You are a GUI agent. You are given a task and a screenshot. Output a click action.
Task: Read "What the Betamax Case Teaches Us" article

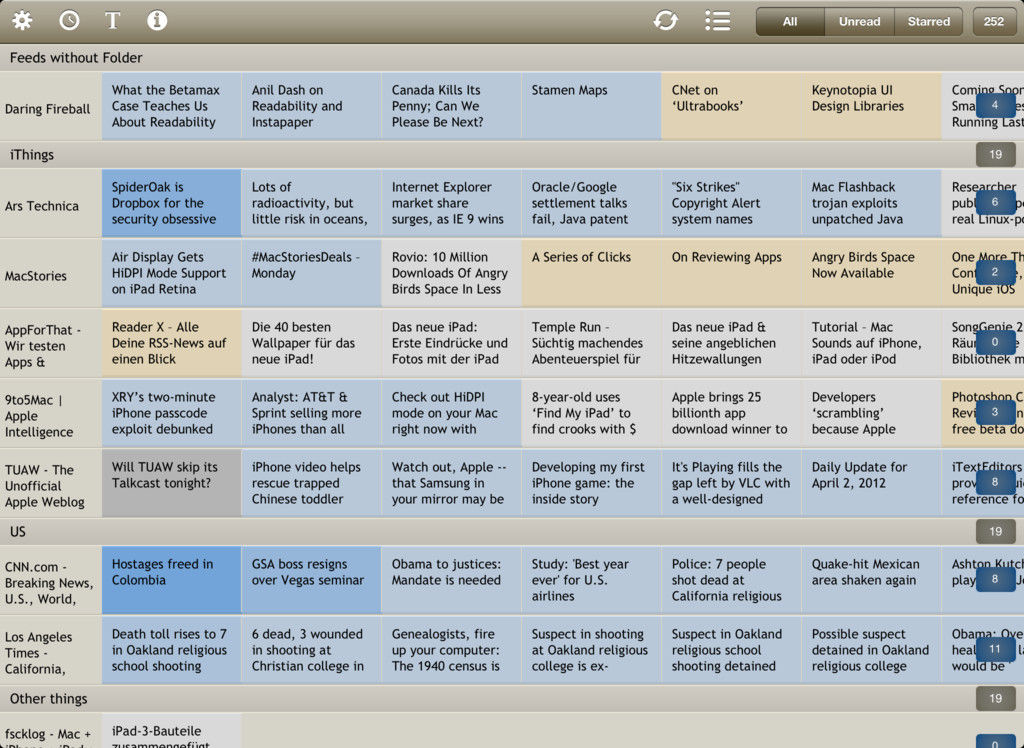point(171,106)
